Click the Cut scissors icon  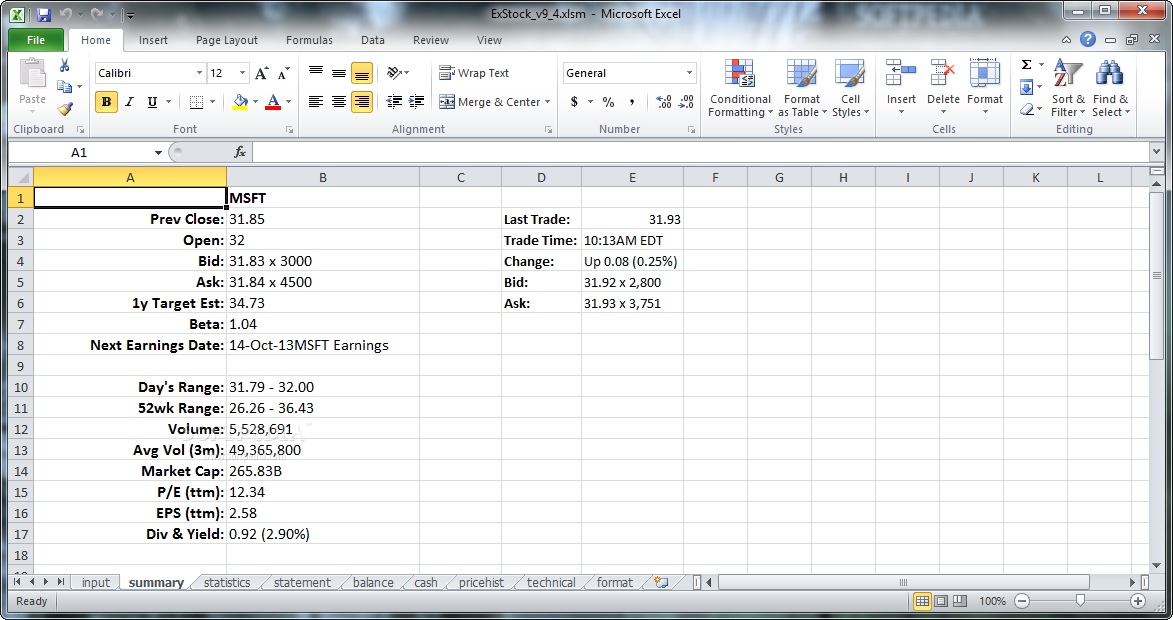pos(64,66)
